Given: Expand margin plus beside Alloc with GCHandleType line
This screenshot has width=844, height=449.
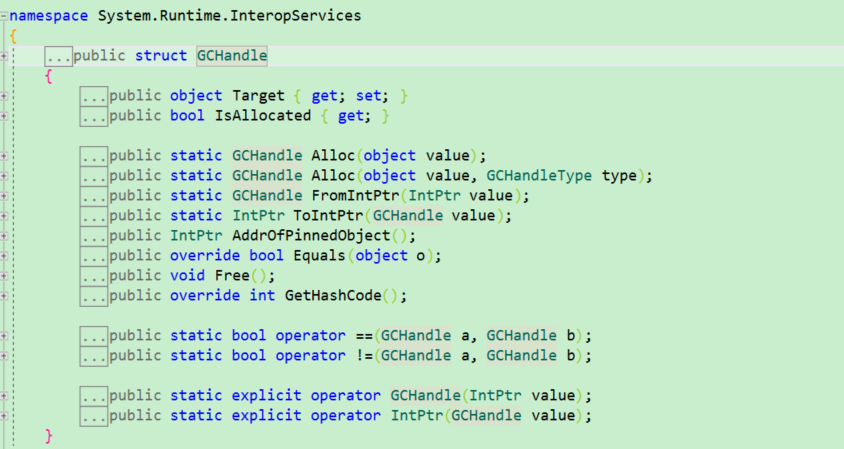Looking at the screenshot, I should click(3, 176).
